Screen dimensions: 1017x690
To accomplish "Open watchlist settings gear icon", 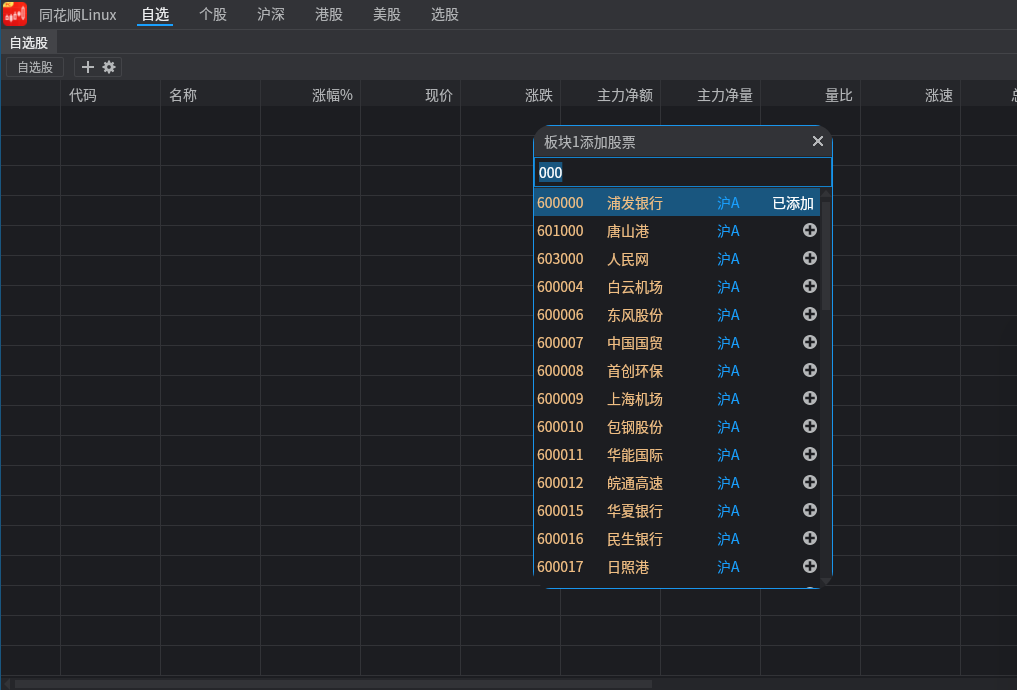I will tap(109, 67).
